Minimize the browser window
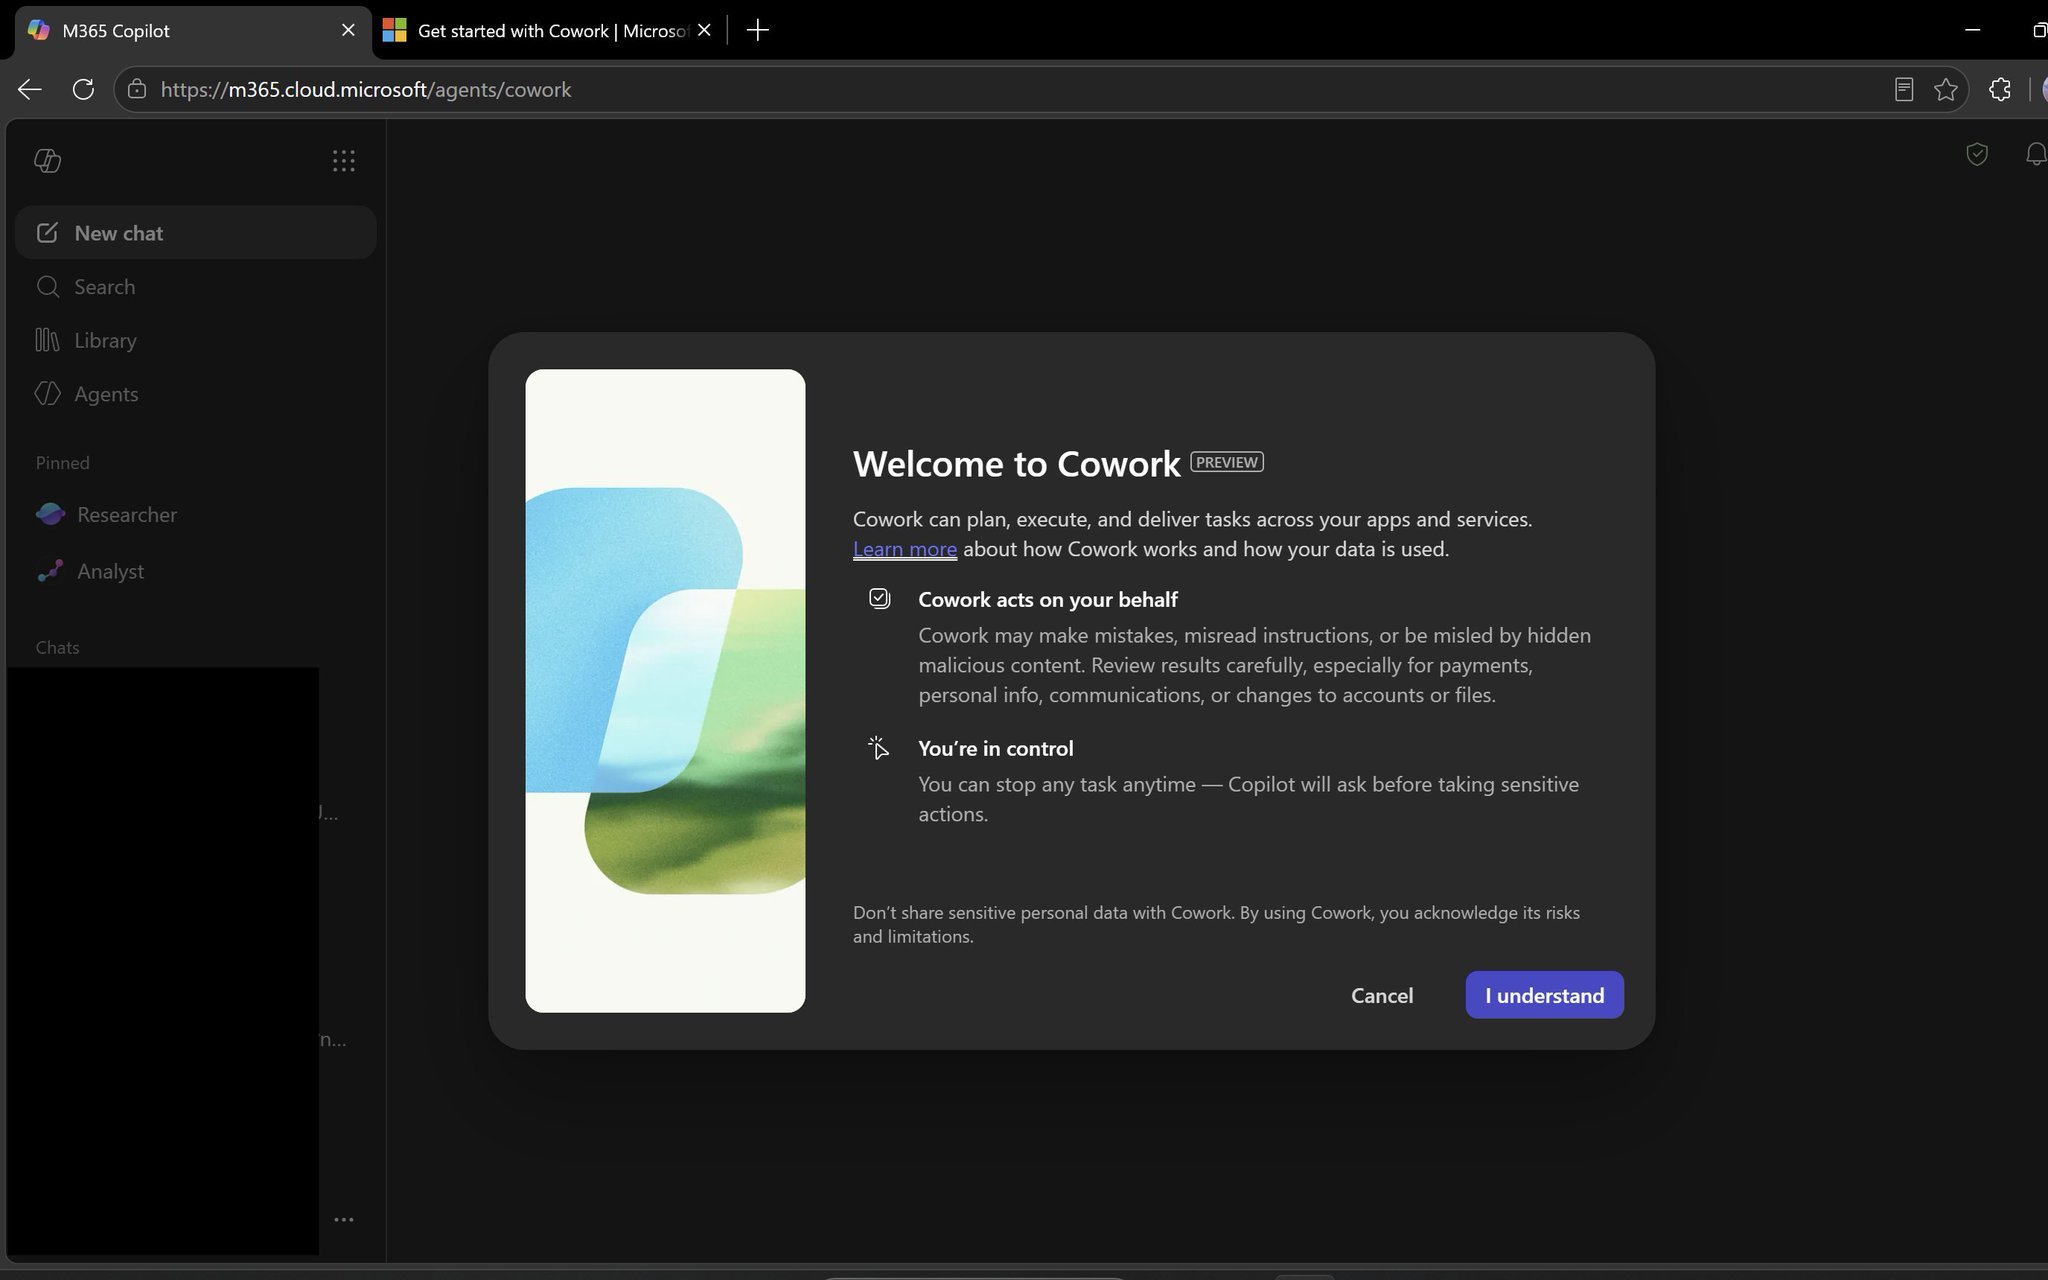Image resolution: width=2048 pixels, height=1280 pixels. tap(1972, 30)
